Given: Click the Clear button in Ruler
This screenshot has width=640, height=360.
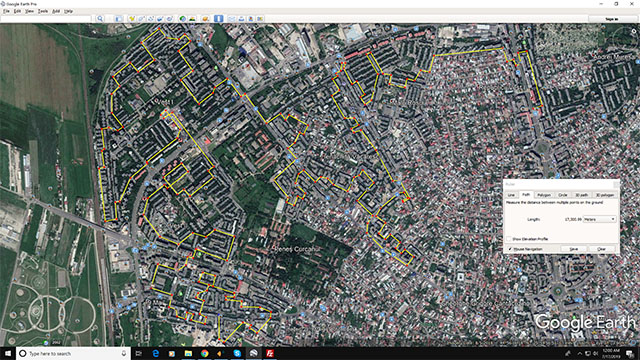Looking at the screenshot, I should pyautogui.click(x=601, y=249).
